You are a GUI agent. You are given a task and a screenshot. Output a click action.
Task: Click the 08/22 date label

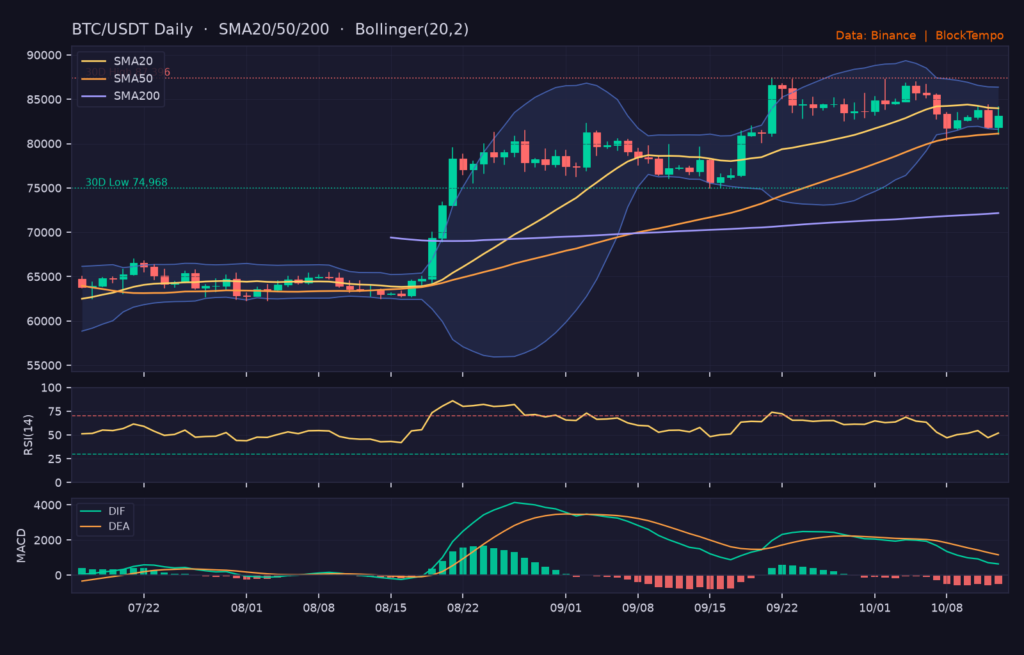point(462,608)
